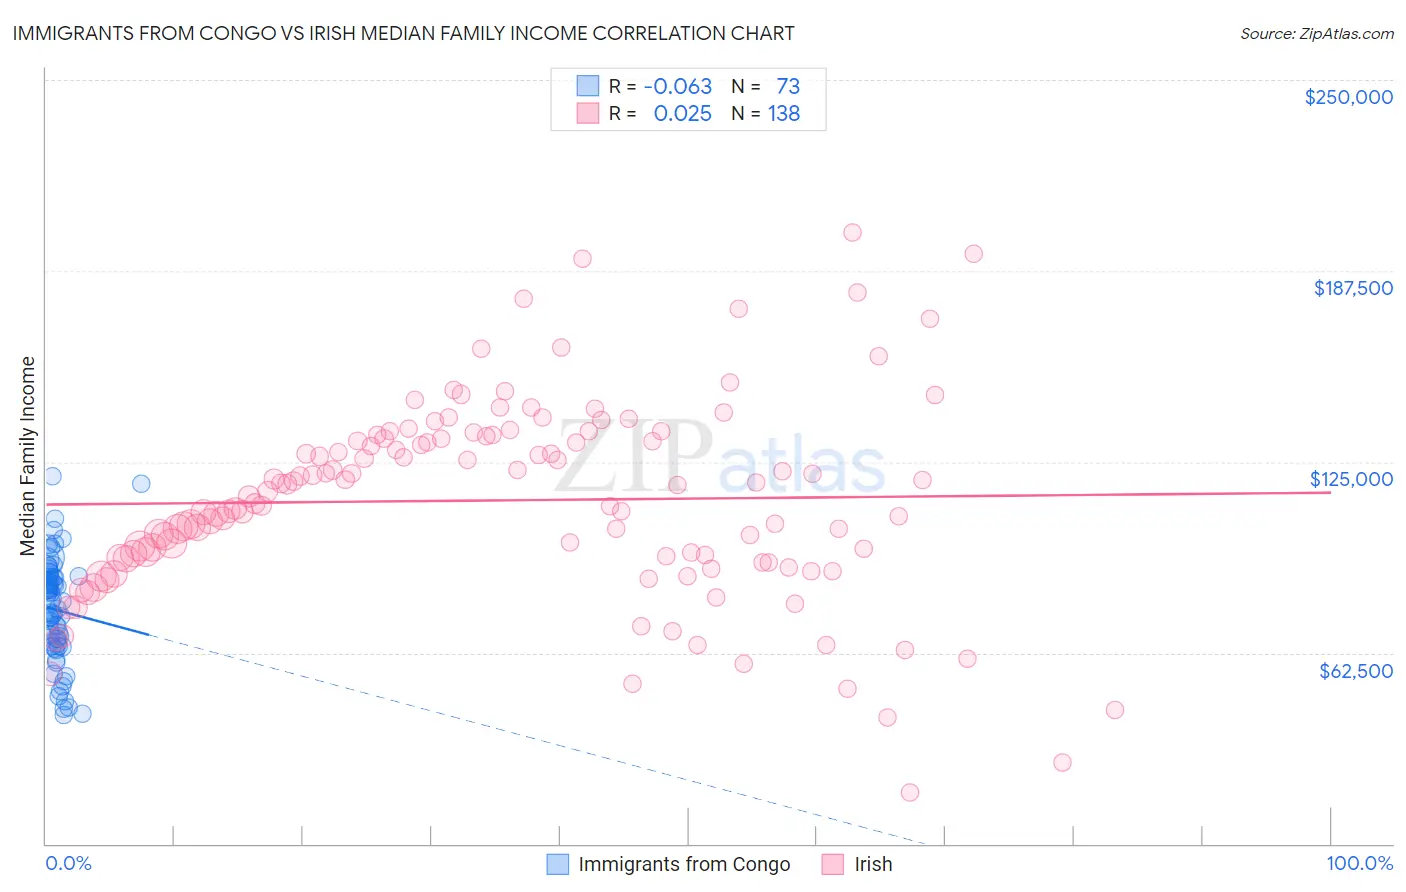
Task: Click the -0.063 correlation value
Action: click(678, 87)
